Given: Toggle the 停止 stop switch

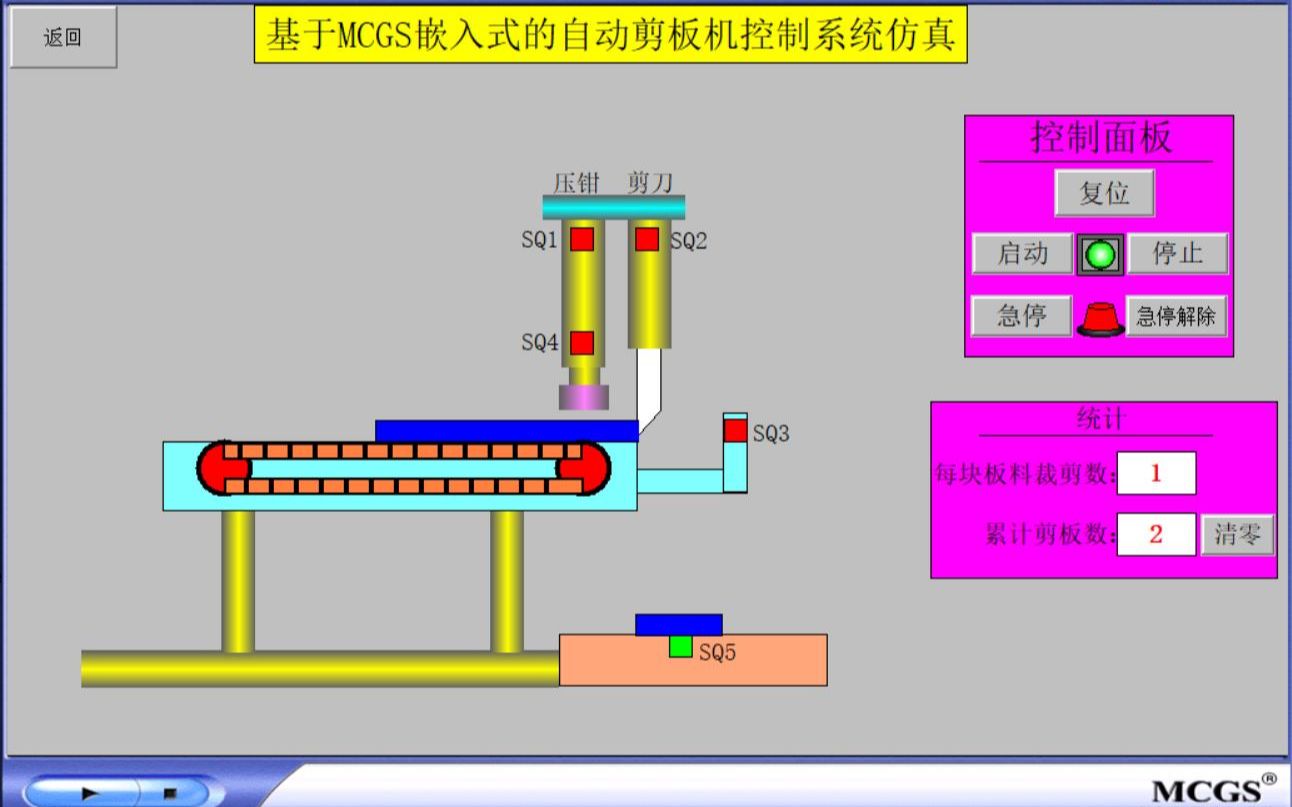Looking at the screenshot, I should tap(1180, 254).
